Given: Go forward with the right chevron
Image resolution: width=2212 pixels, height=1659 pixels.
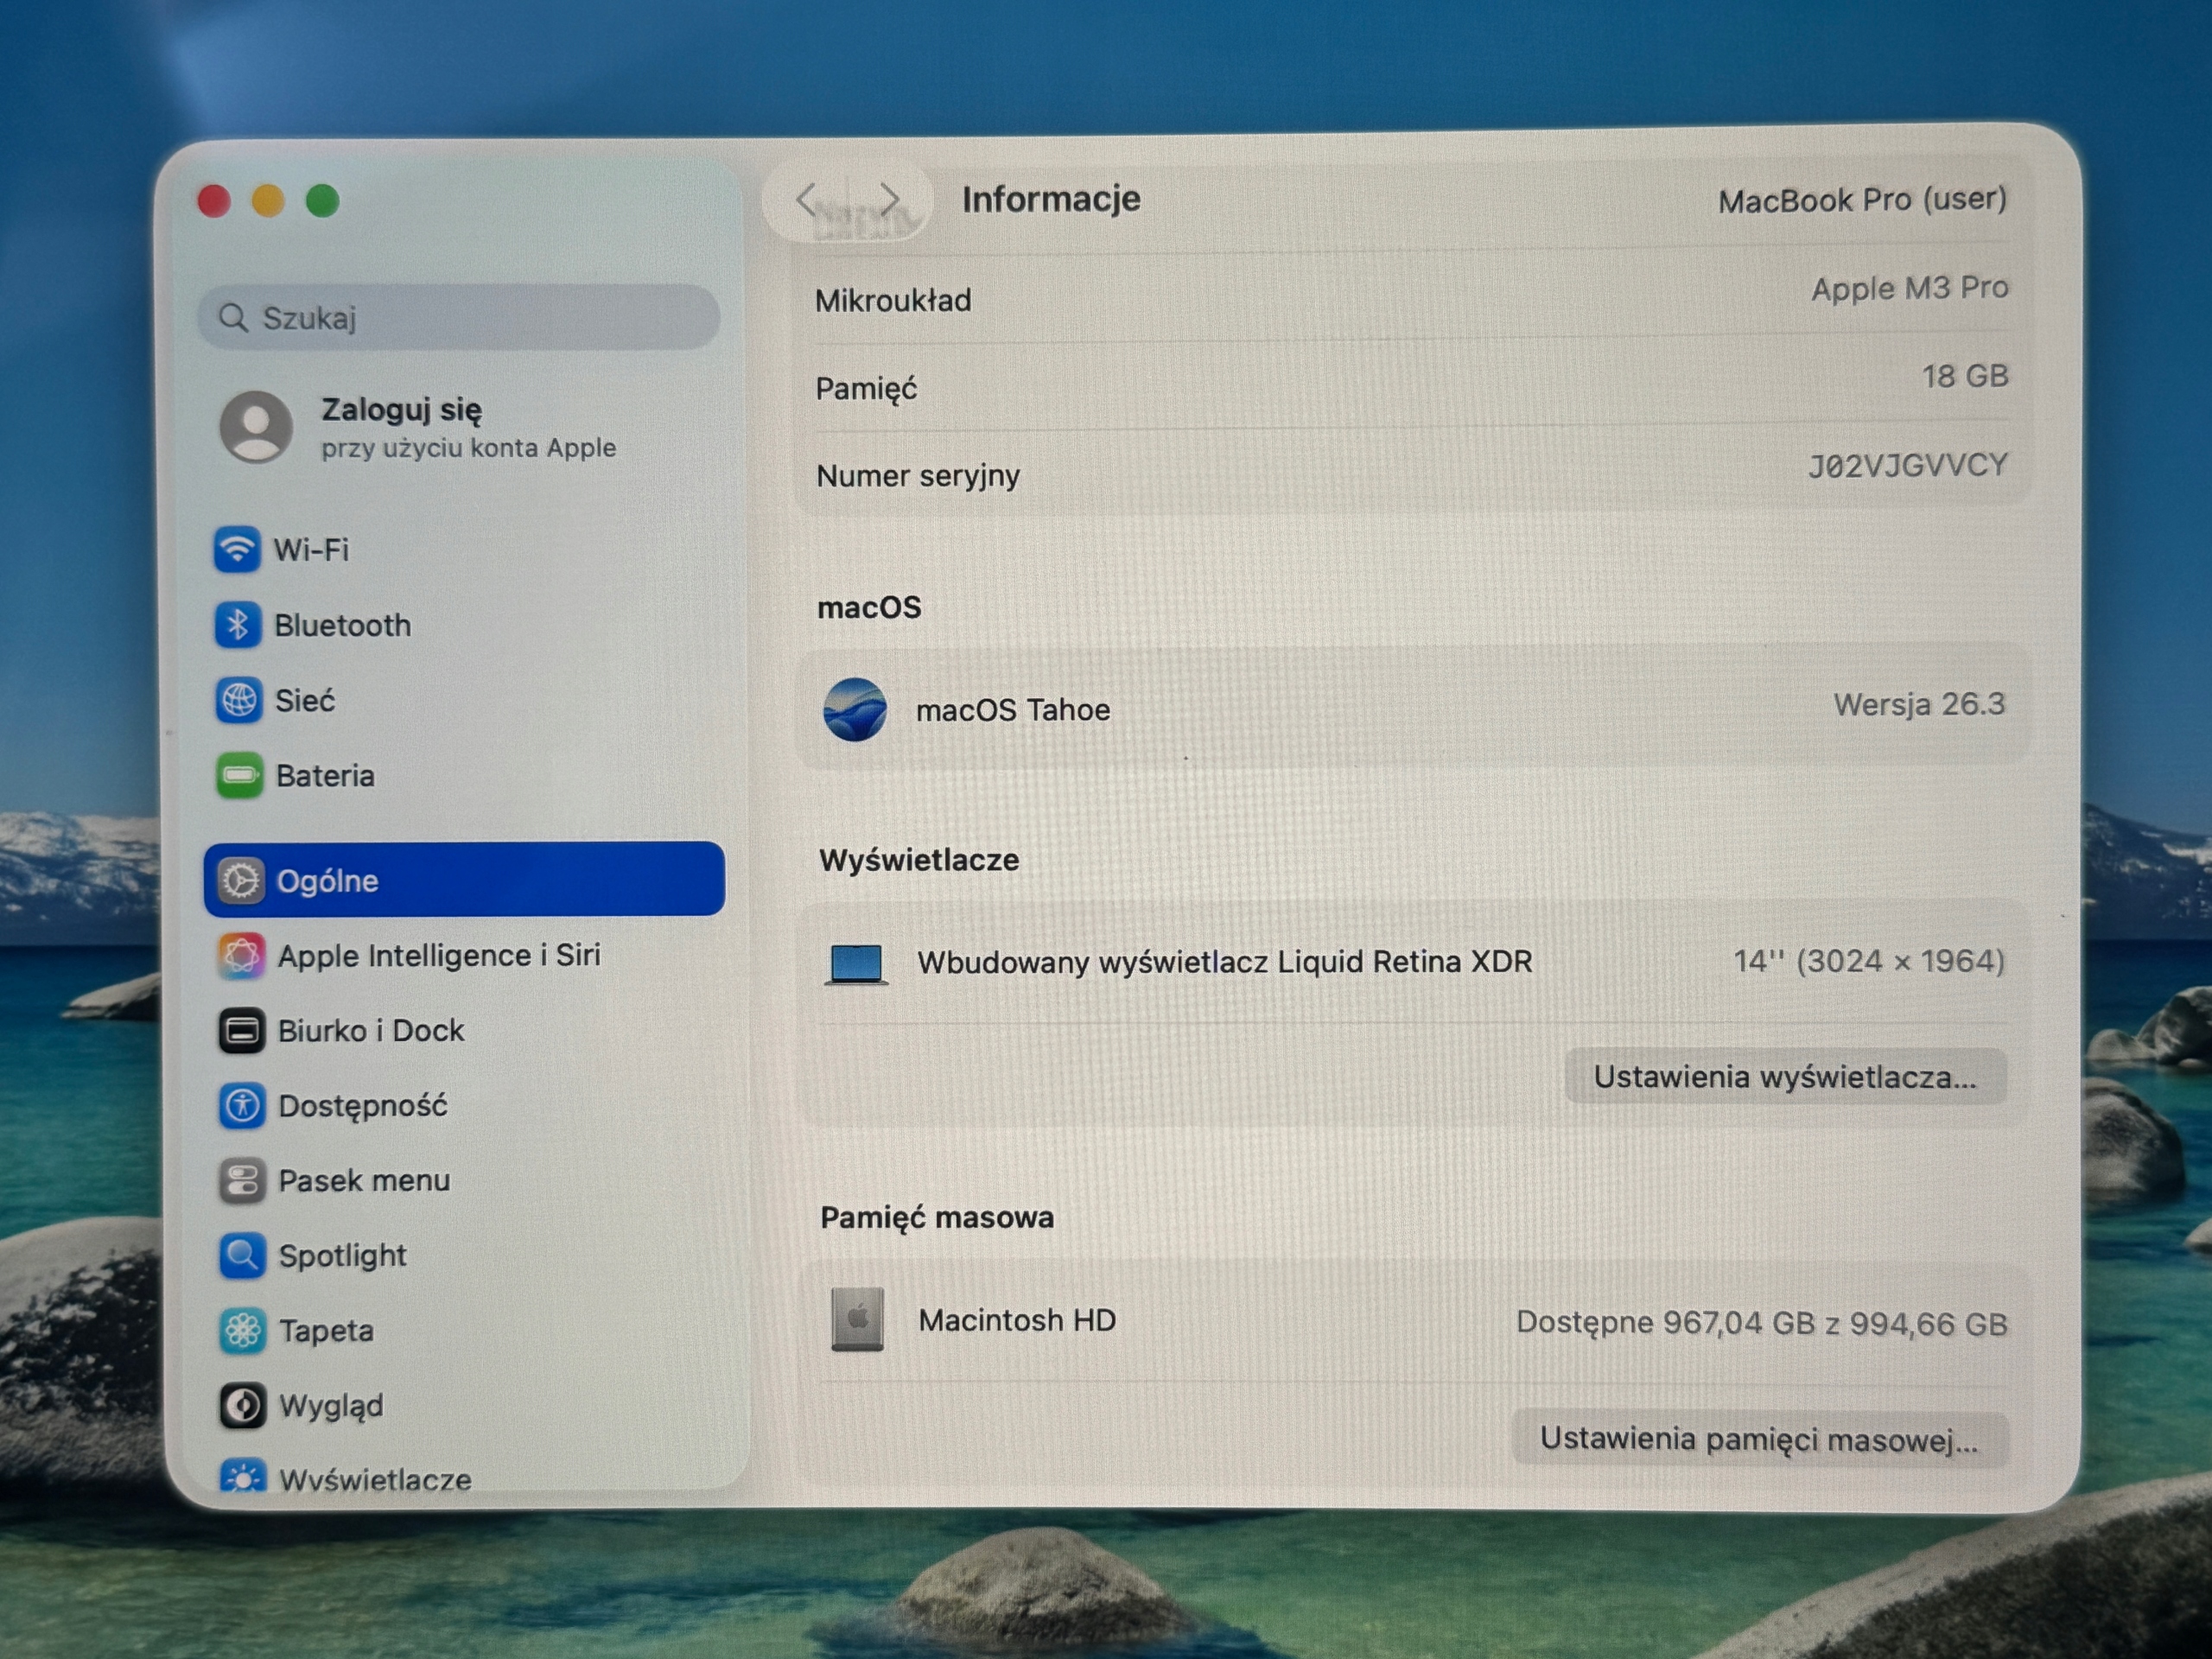Looking at the screenshot, I should [888, 199].
